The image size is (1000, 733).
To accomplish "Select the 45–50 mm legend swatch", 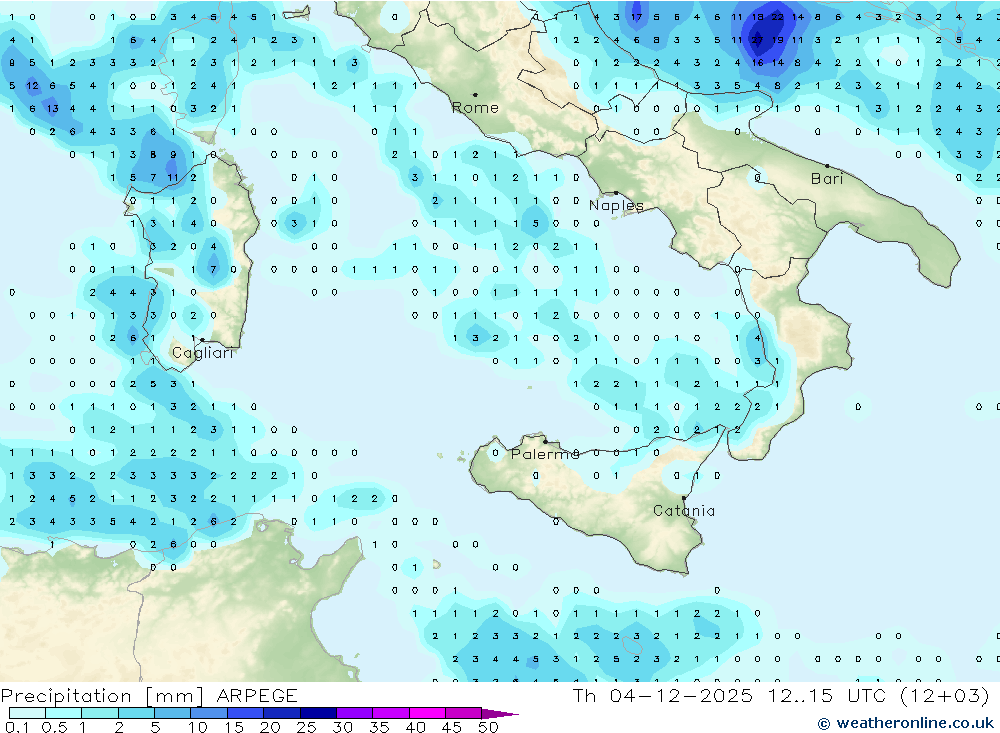I will (x=464, y=713).
